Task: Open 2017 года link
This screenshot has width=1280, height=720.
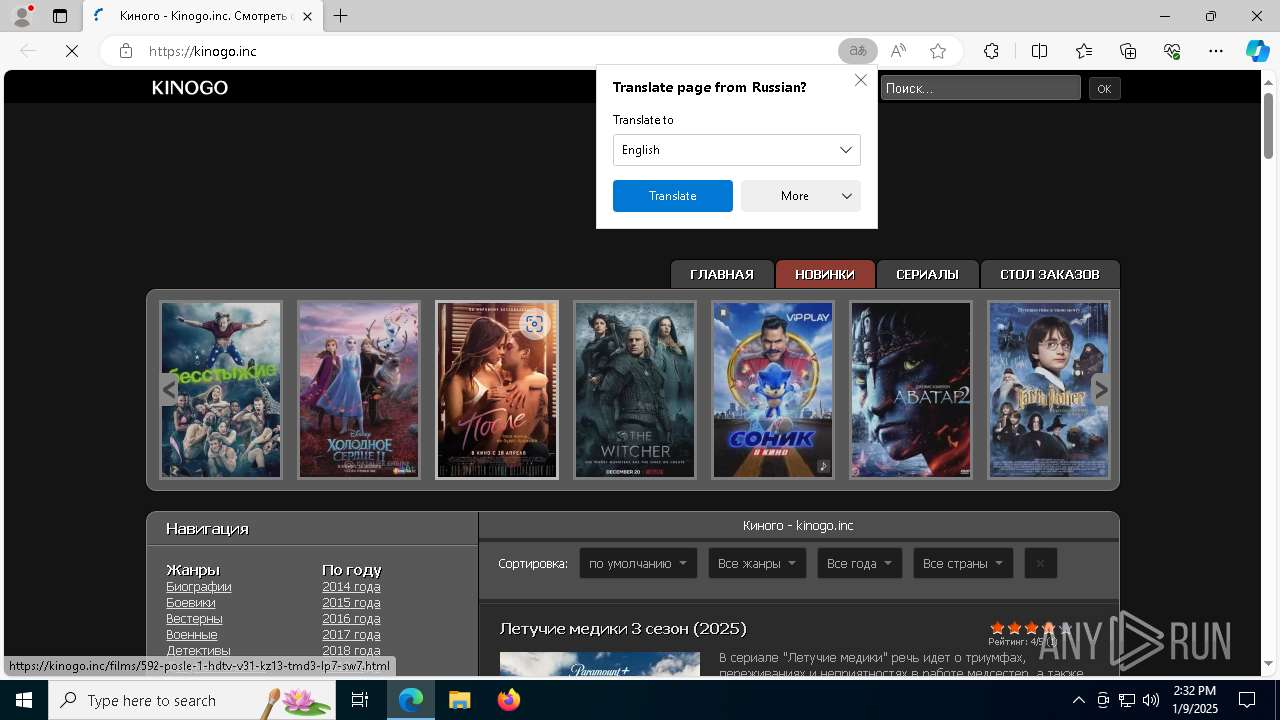Action: [351, 635]
